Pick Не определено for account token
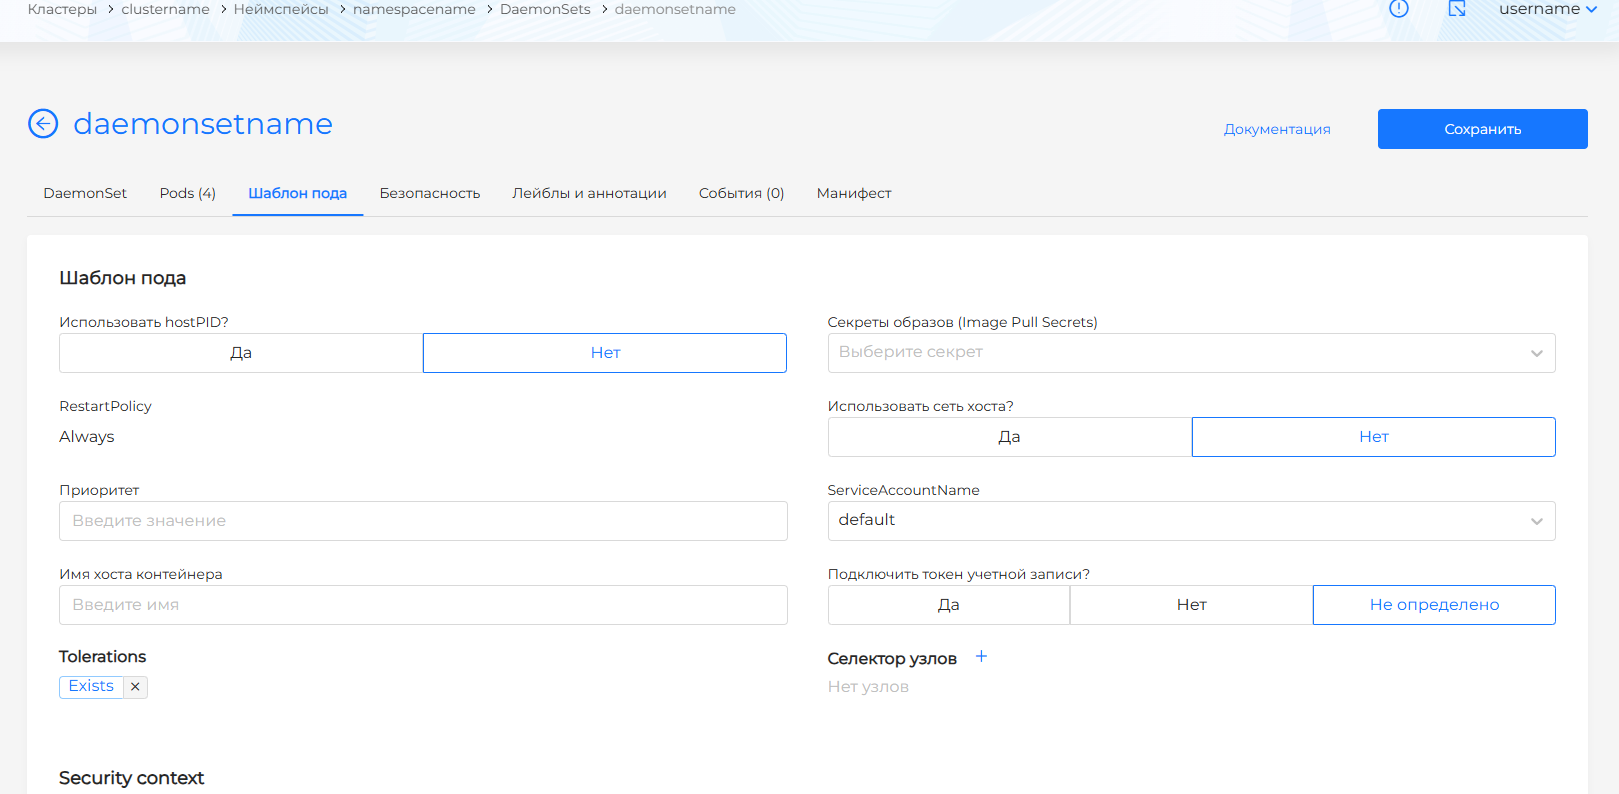 (1433, 605)
